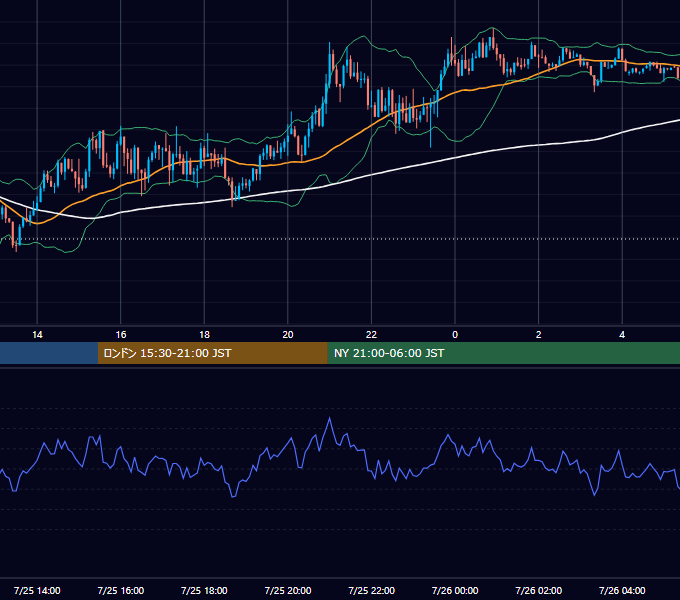Click the 20 hour axis label
The width and height of the screenshot is (680, 600).
pos(288,335)
